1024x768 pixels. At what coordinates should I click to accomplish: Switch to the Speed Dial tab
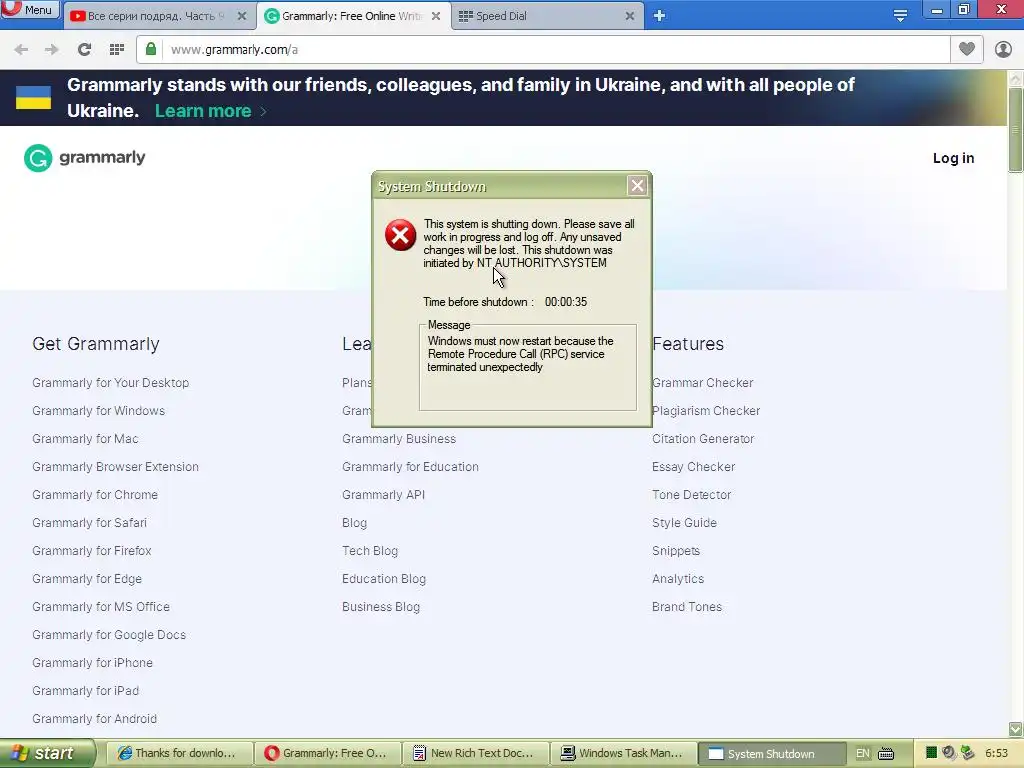(x=546, y=16)
